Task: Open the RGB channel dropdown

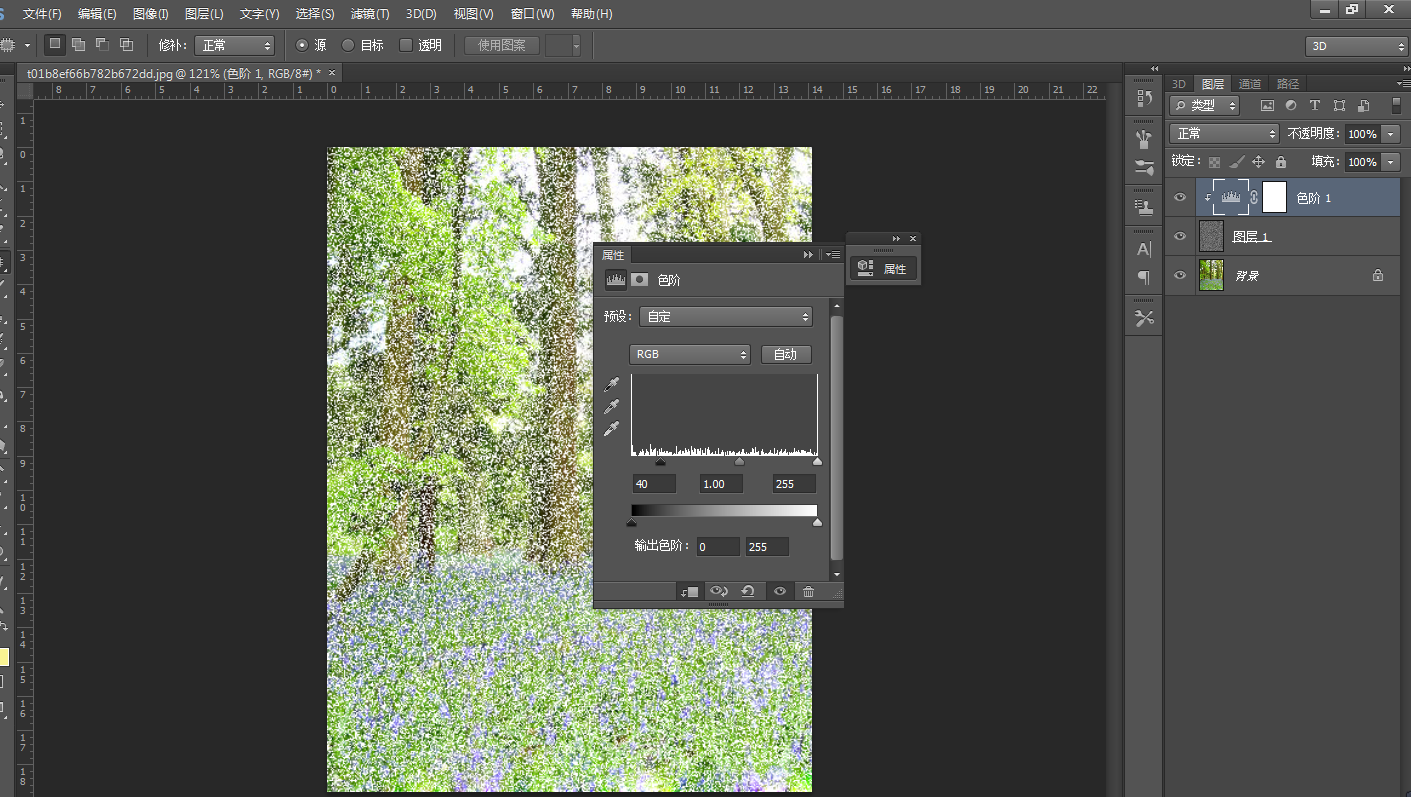Action: point(690,354)
